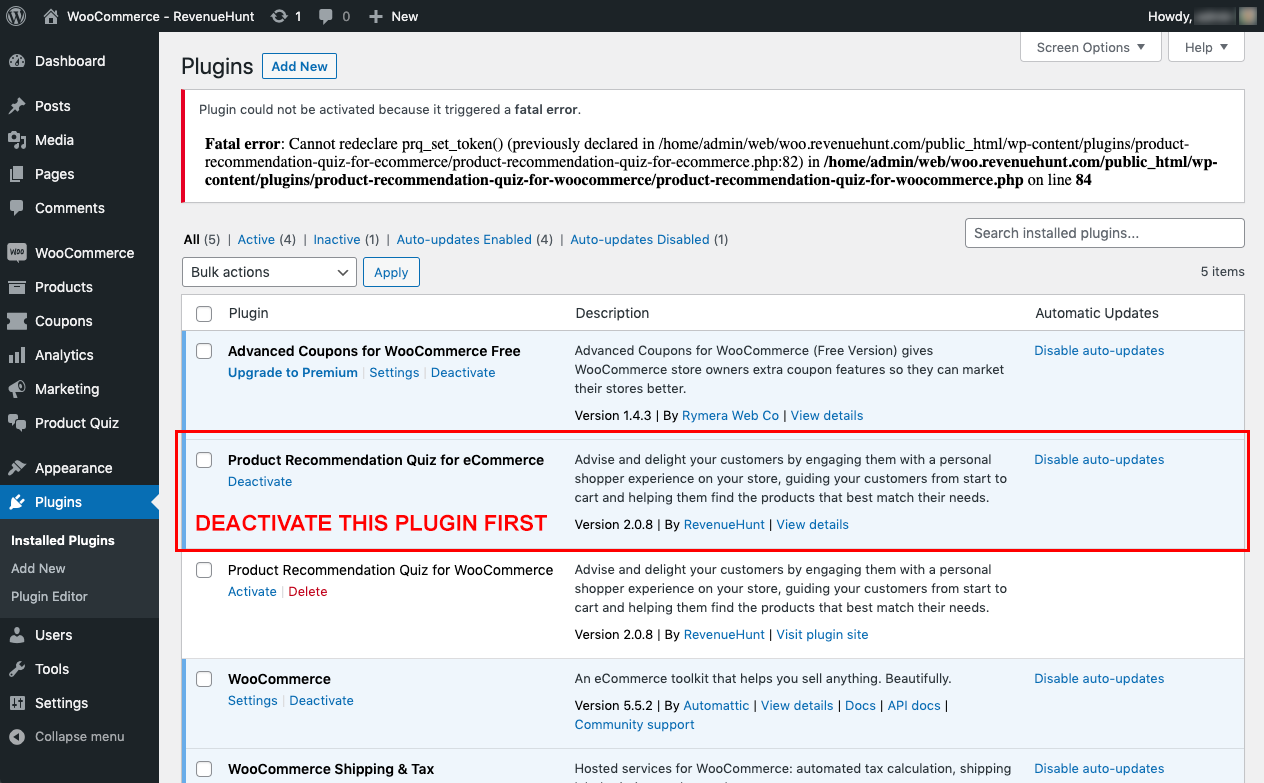This screenshot has width=1264, height=783.
Task: Click the plus New content icon
Action: pos(376,16)
